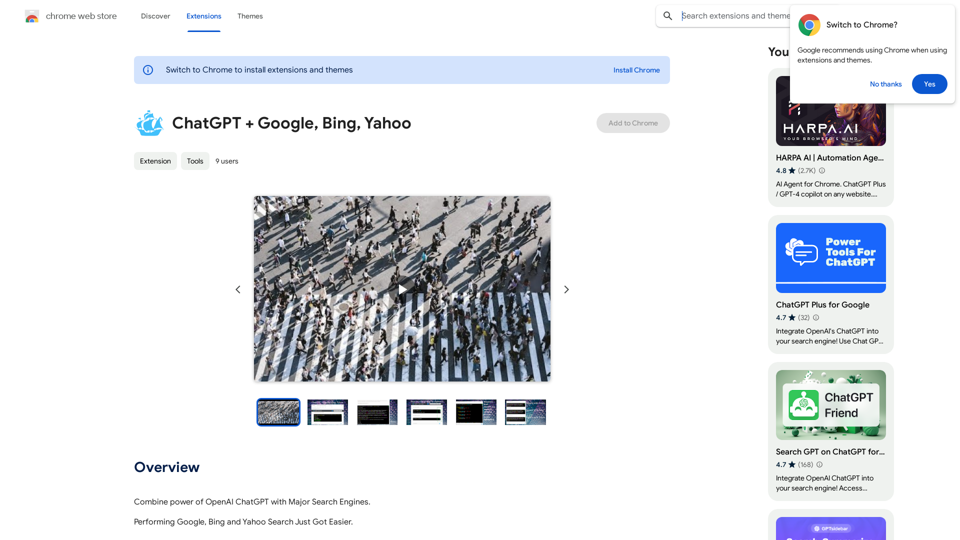Viewport: 960px width, 540px height.
Task: Select the fourth screenshot thumbnail
Action: (x=426, y=412)
